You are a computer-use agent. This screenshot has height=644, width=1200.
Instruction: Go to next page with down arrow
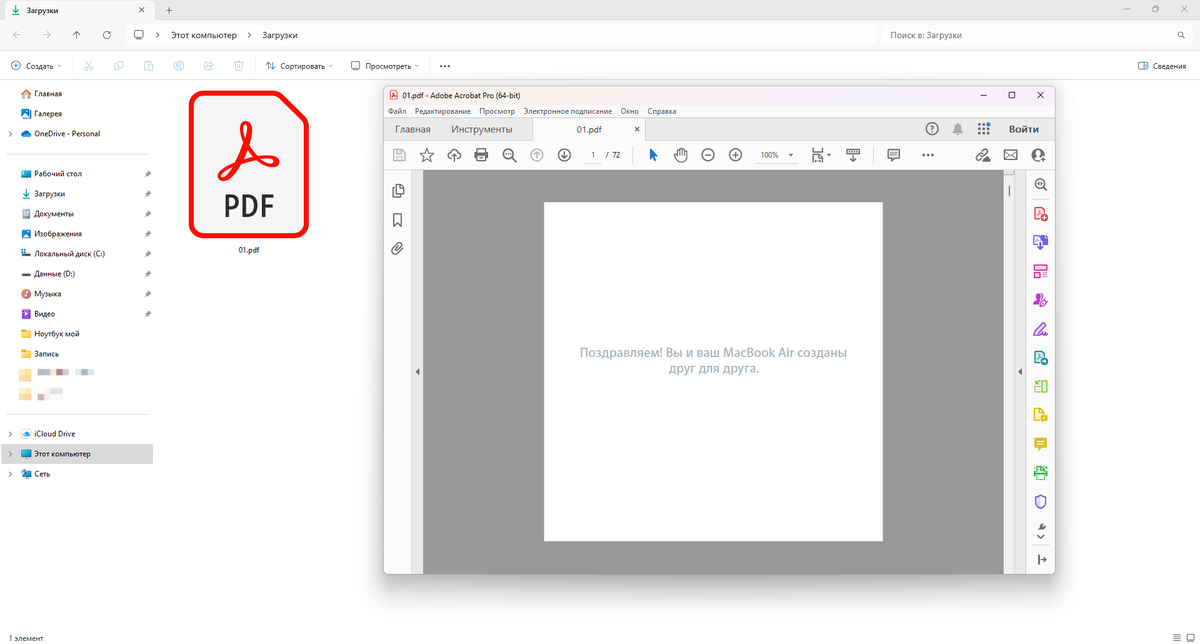coord(564,155)
